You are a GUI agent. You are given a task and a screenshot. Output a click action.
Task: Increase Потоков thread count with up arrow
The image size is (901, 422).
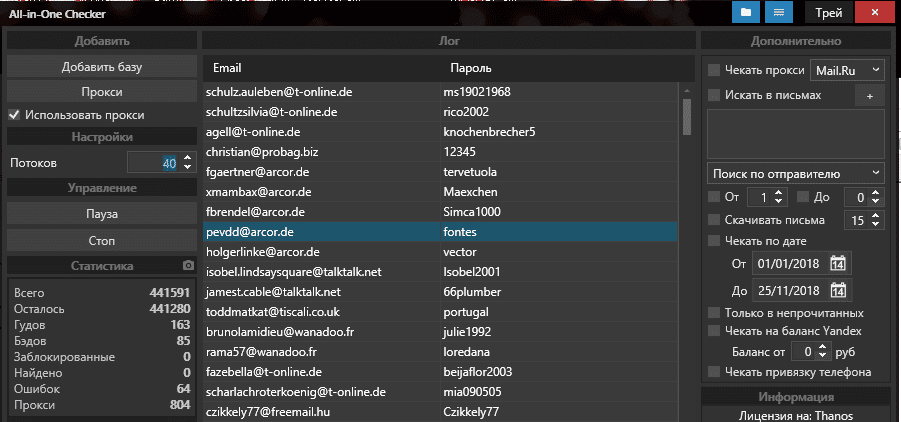[x=187, y=158]
